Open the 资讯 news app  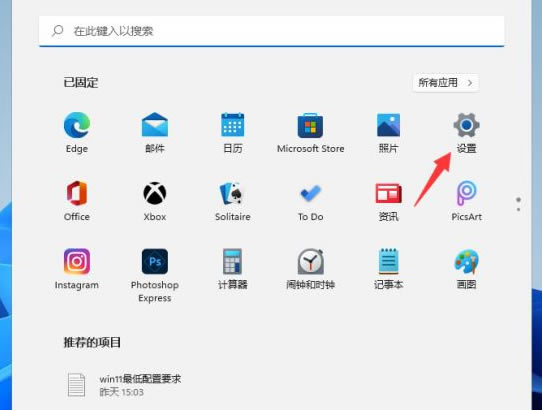coord(389,201)
